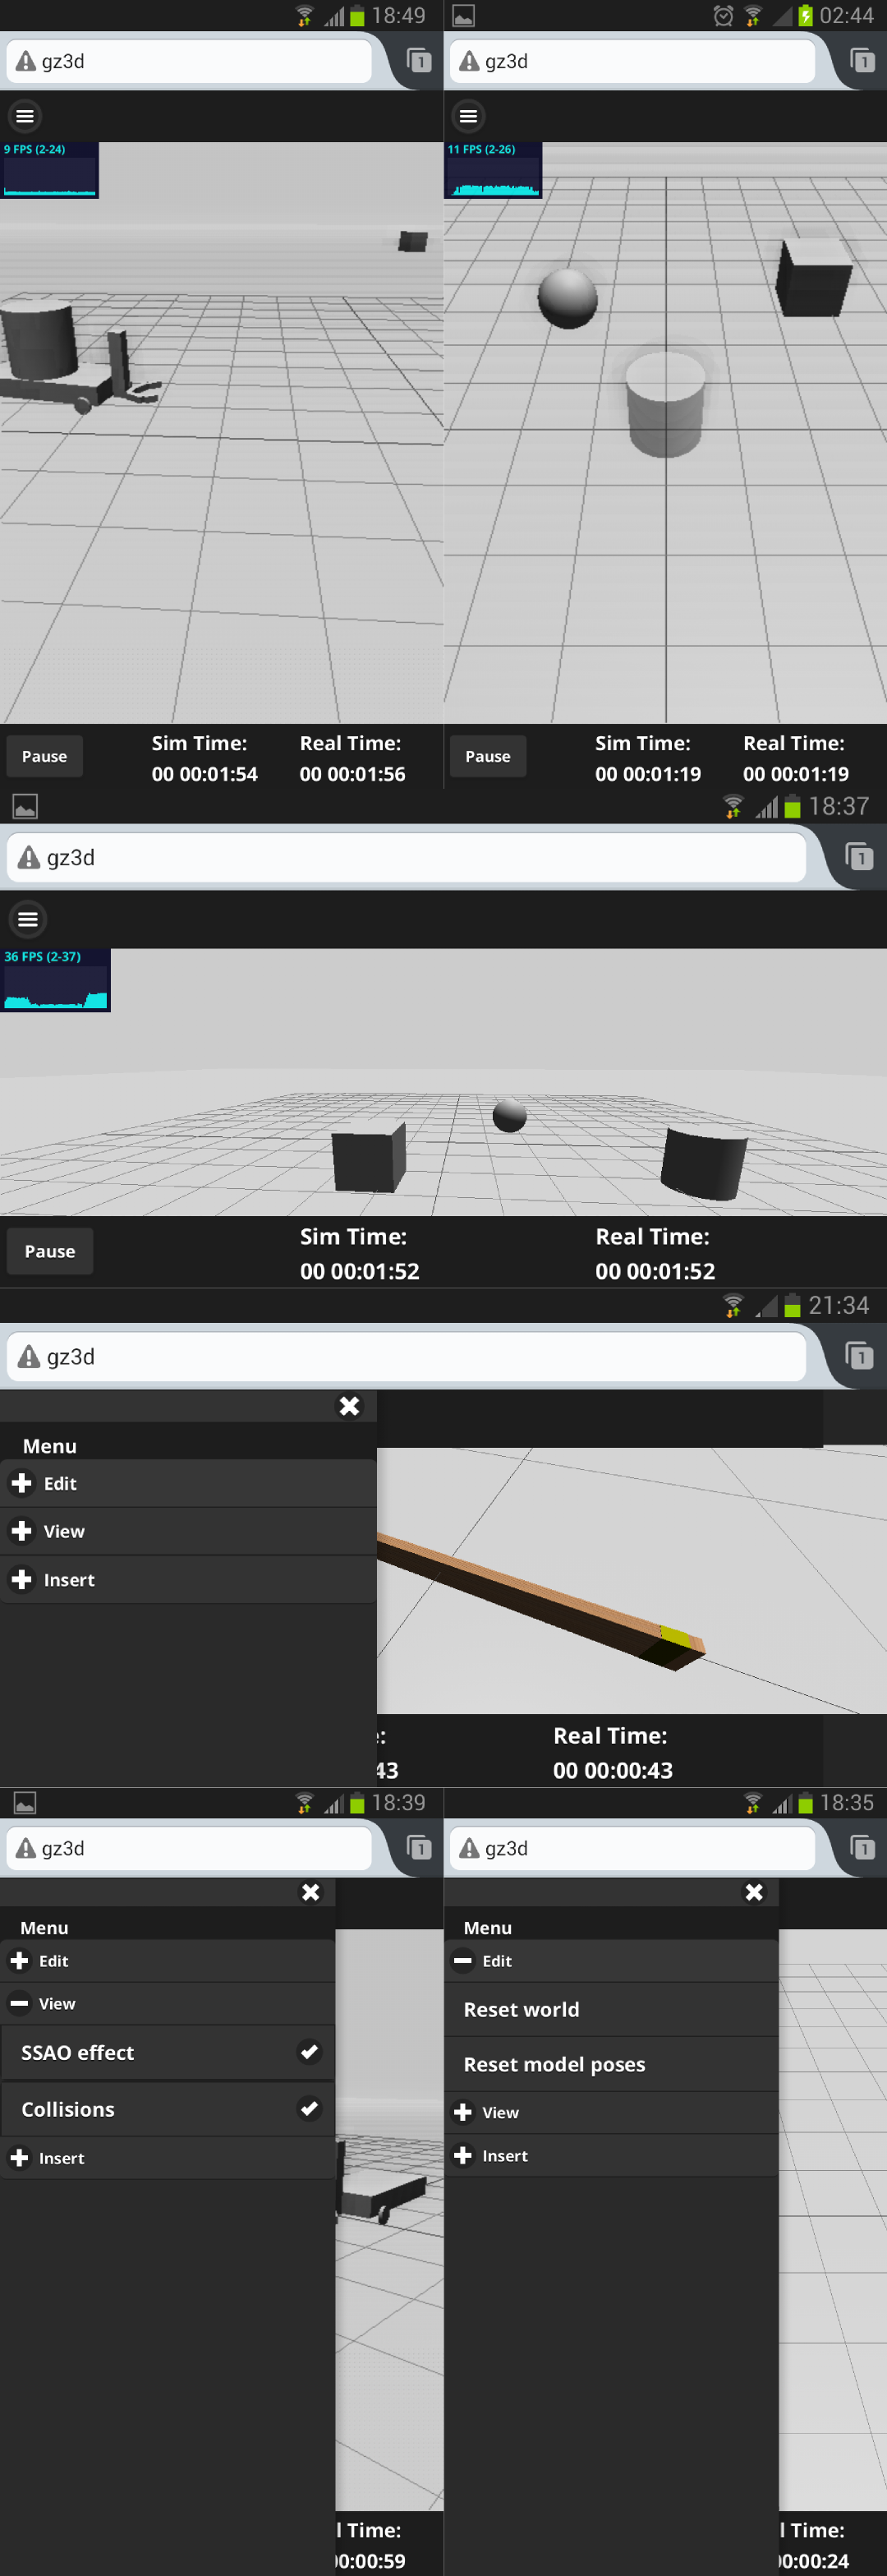Open the hamburger menu above the 11 FPS counter
Screen dimensions: 887x2576
[x=468, y=116]
